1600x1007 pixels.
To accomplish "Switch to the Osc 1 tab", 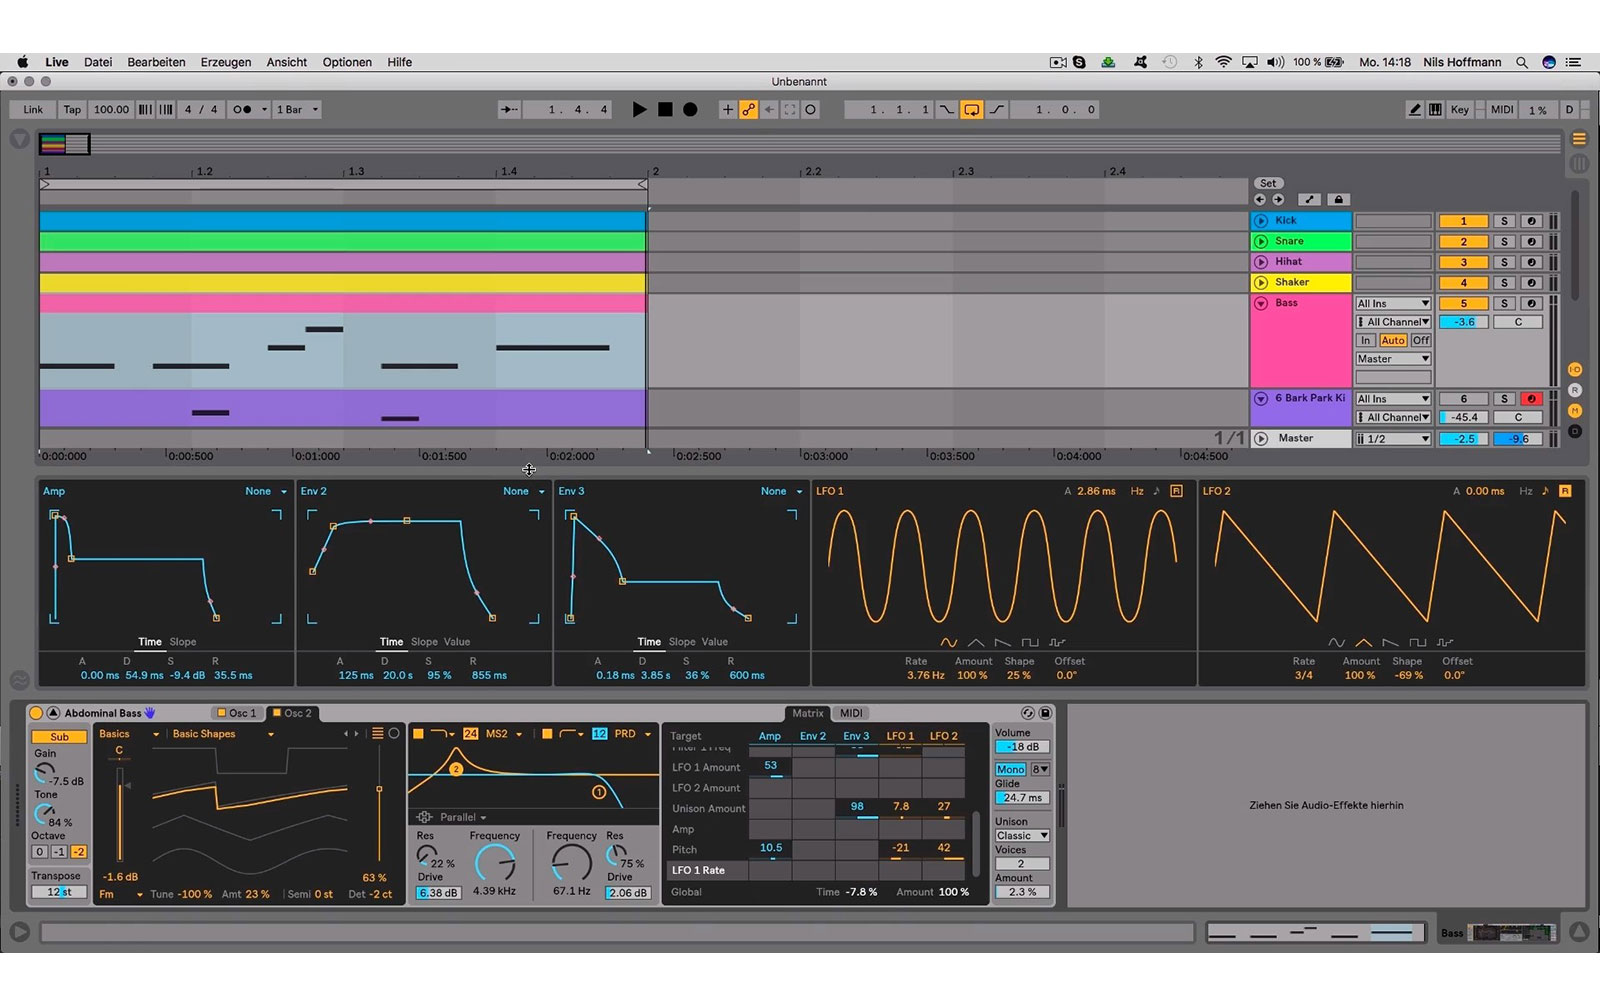I will [x=237, y=713].
